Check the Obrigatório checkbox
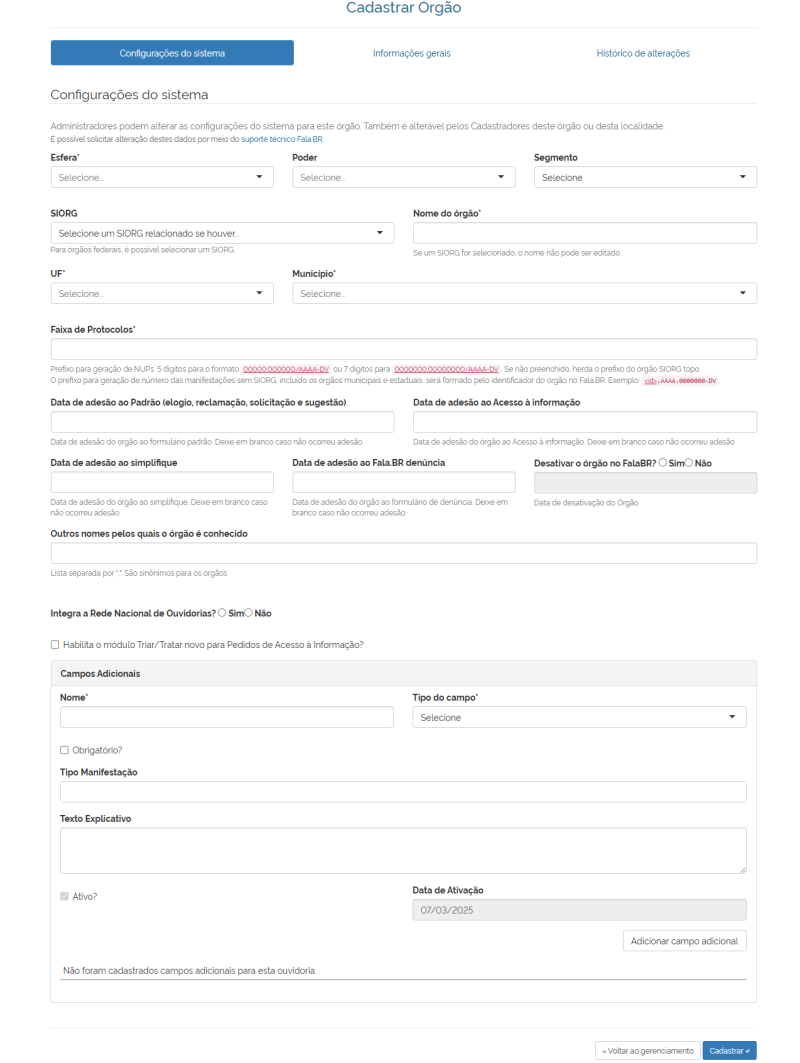This screenshot has height=1063, width=800. [x=65, y=750]
